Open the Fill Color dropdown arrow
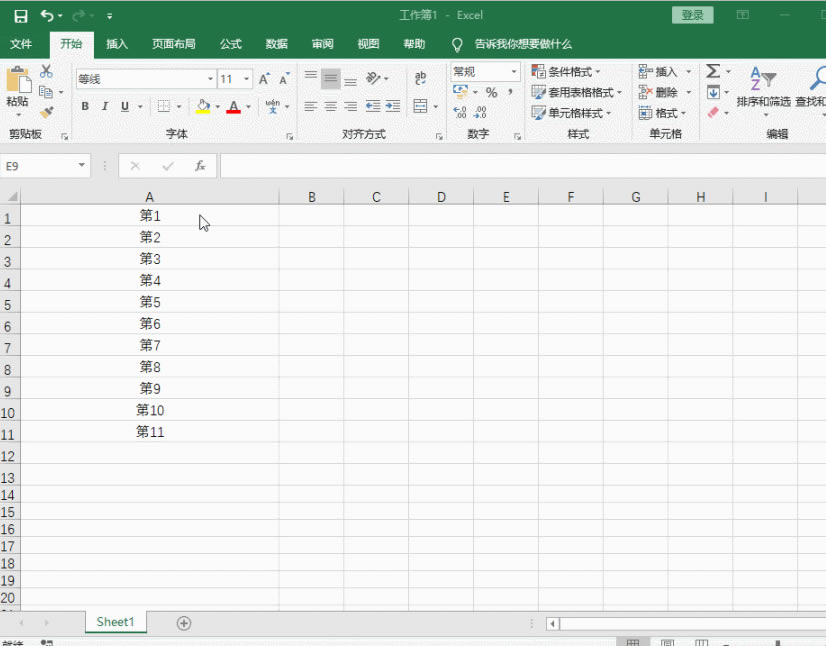Screen dimensions: 826x646 coord(218,106)
